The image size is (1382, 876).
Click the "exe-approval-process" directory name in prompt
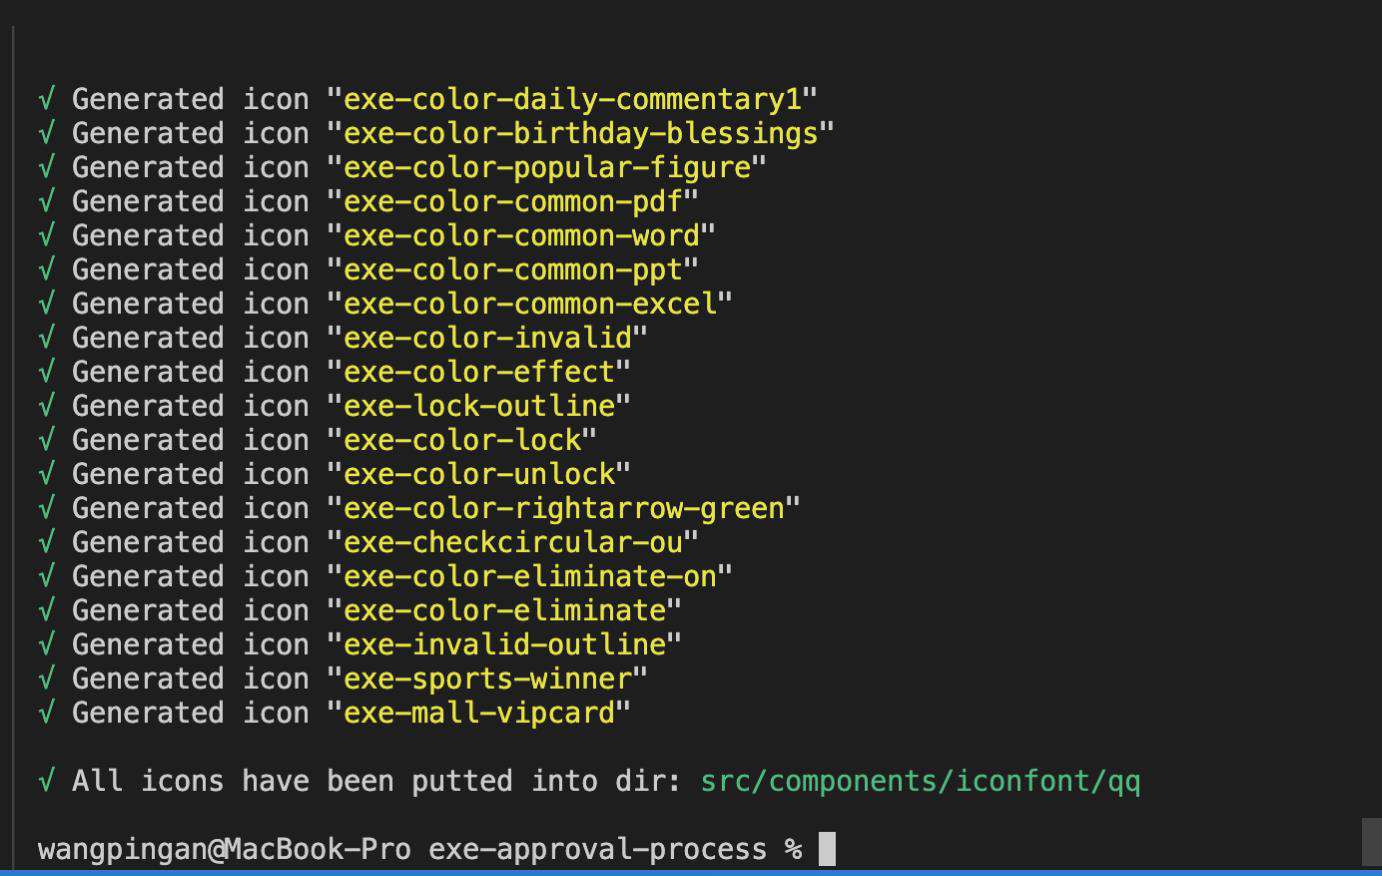coord(598,849)
